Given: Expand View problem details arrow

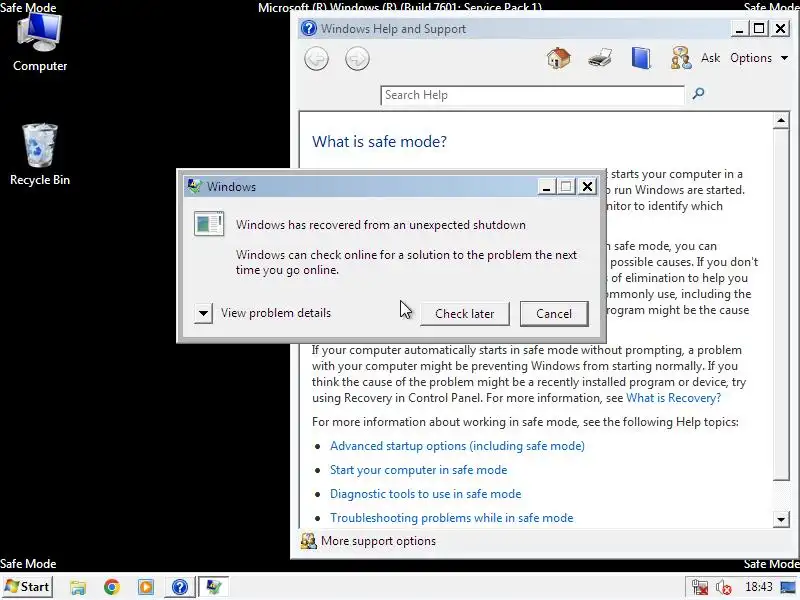Looking at the screenshot, I should click(203, 313).
